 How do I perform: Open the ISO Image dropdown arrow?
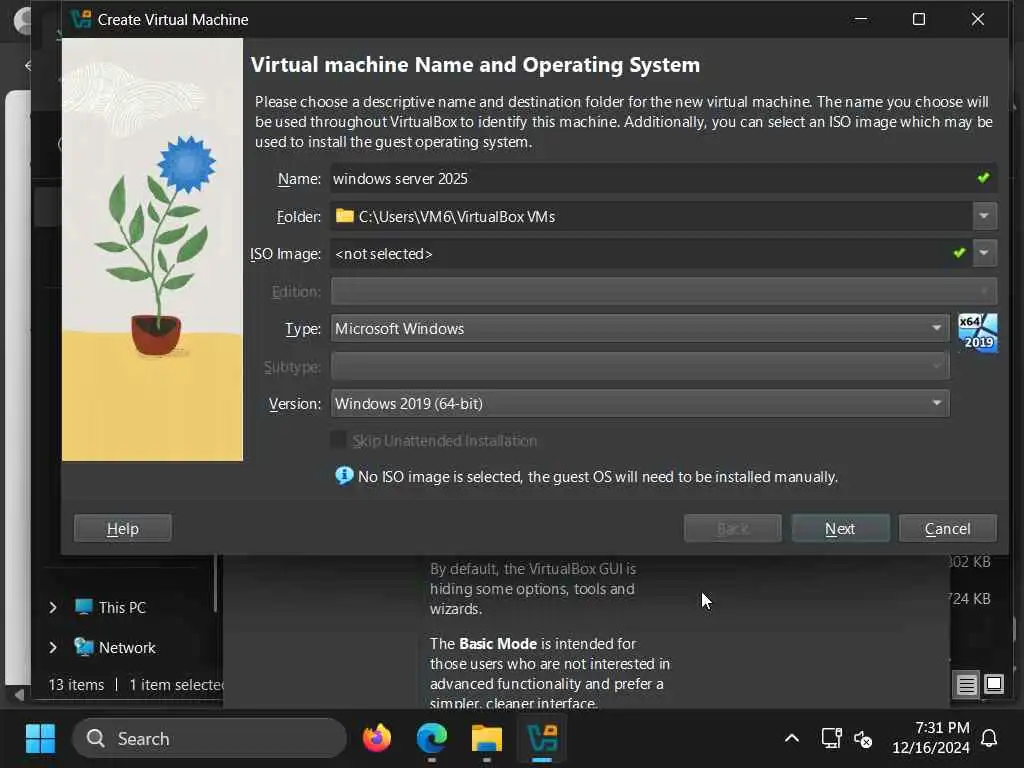pyautogui.click(x=985, y=253)
